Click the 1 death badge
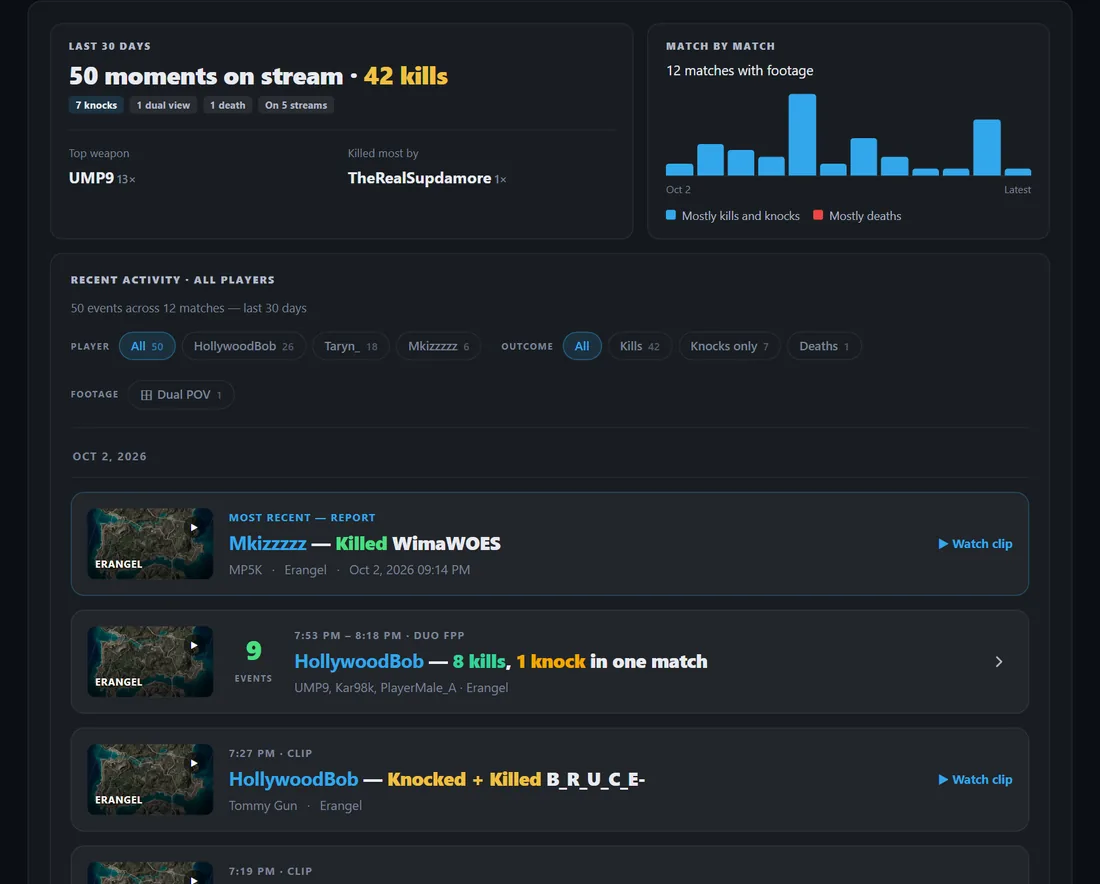The width and height of the screenshot is (1100, 884). pos(227,105)
